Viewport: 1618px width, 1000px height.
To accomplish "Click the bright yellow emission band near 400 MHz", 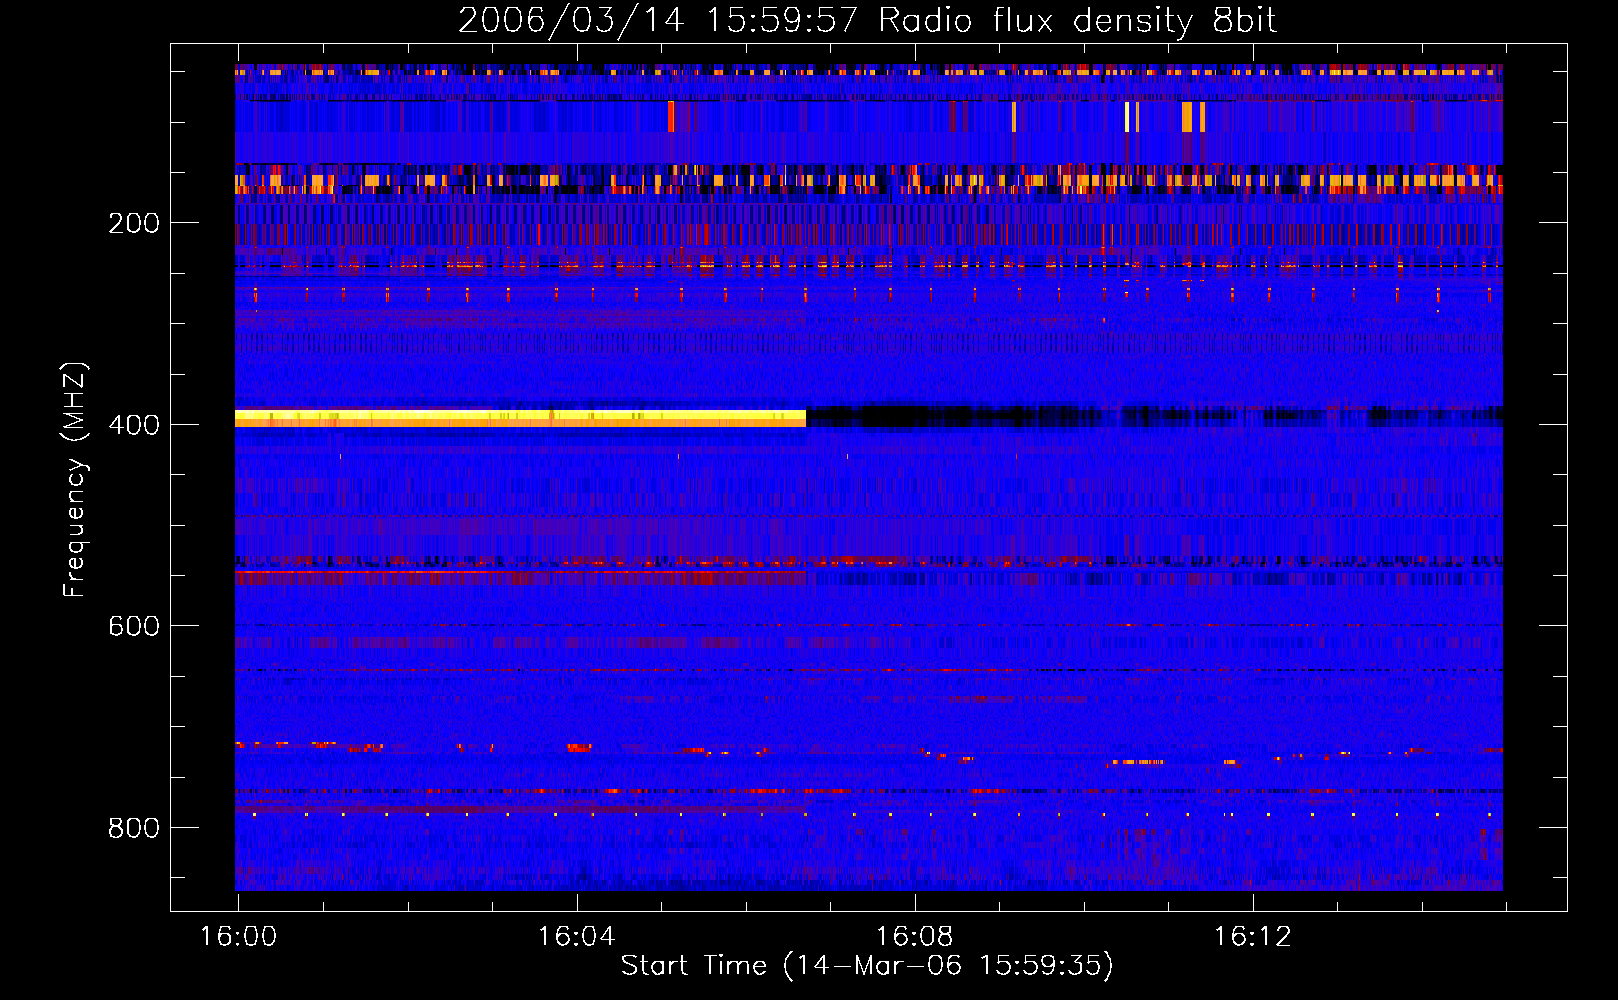I will (520, 418).
